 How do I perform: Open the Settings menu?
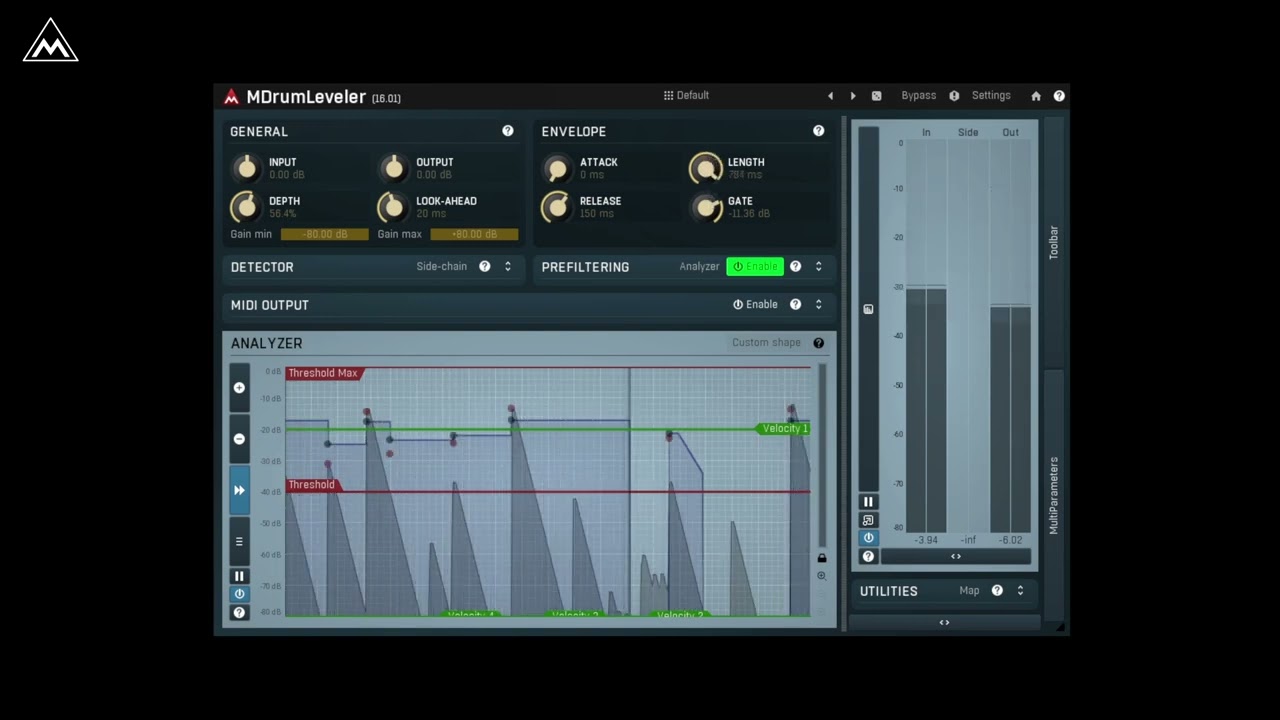pos(991,96)
